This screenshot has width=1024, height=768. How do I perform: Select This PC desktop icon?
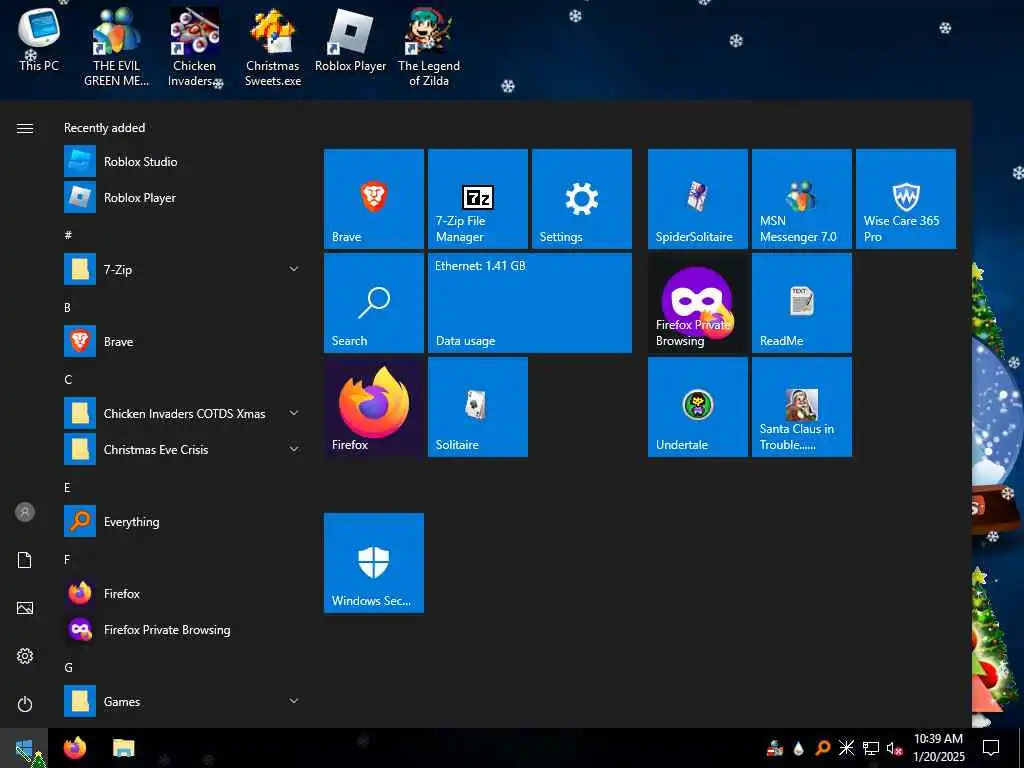coord(39,40)
